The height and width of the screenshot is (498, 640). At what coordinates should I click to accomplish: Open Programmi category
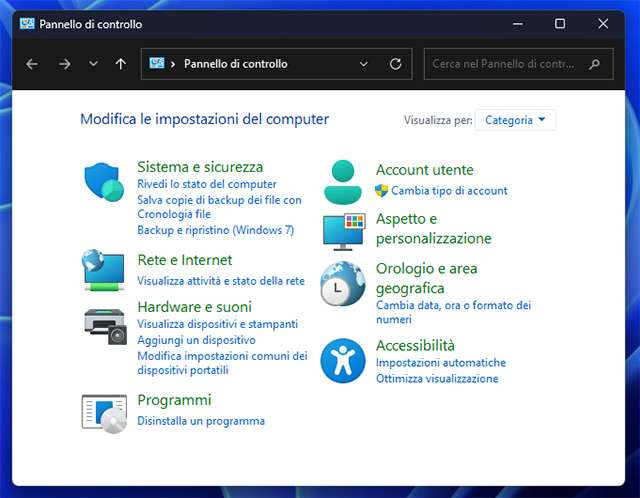[x=174, y=400]
